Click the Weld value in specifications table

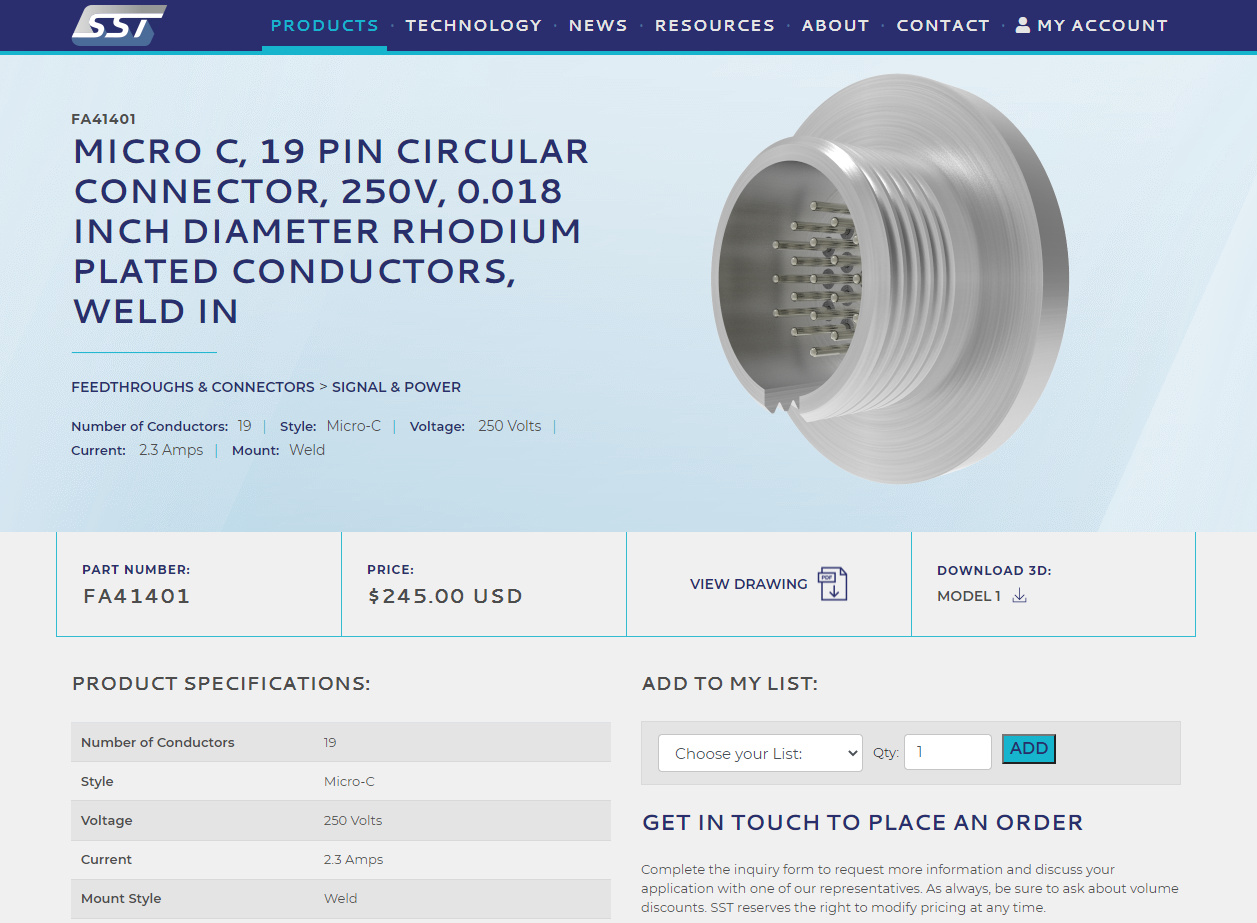coord(340,898)
